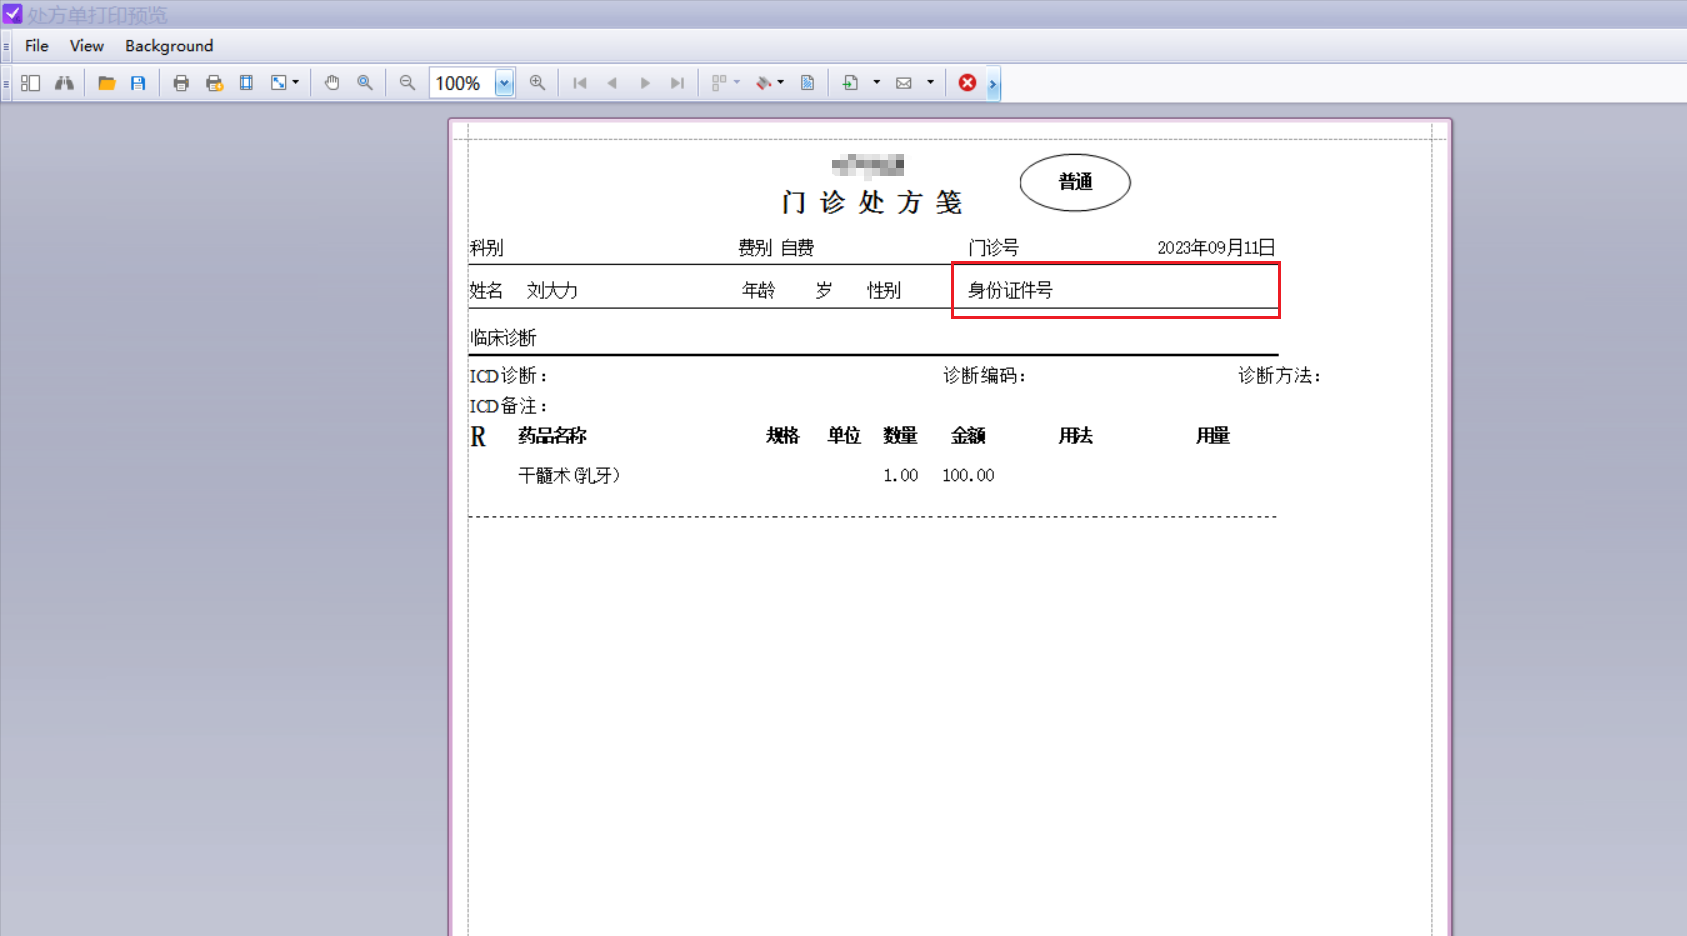Go to the next page
The image size is (1687, 936).
pyautogui.click(x=645, y=83)
